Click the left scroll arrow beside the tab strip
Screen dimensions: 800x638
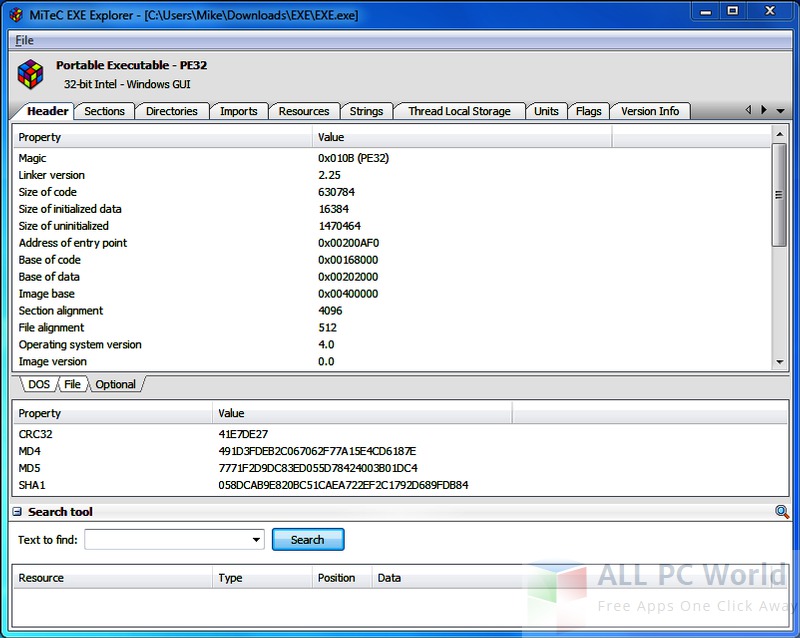[x=749, y=111]
